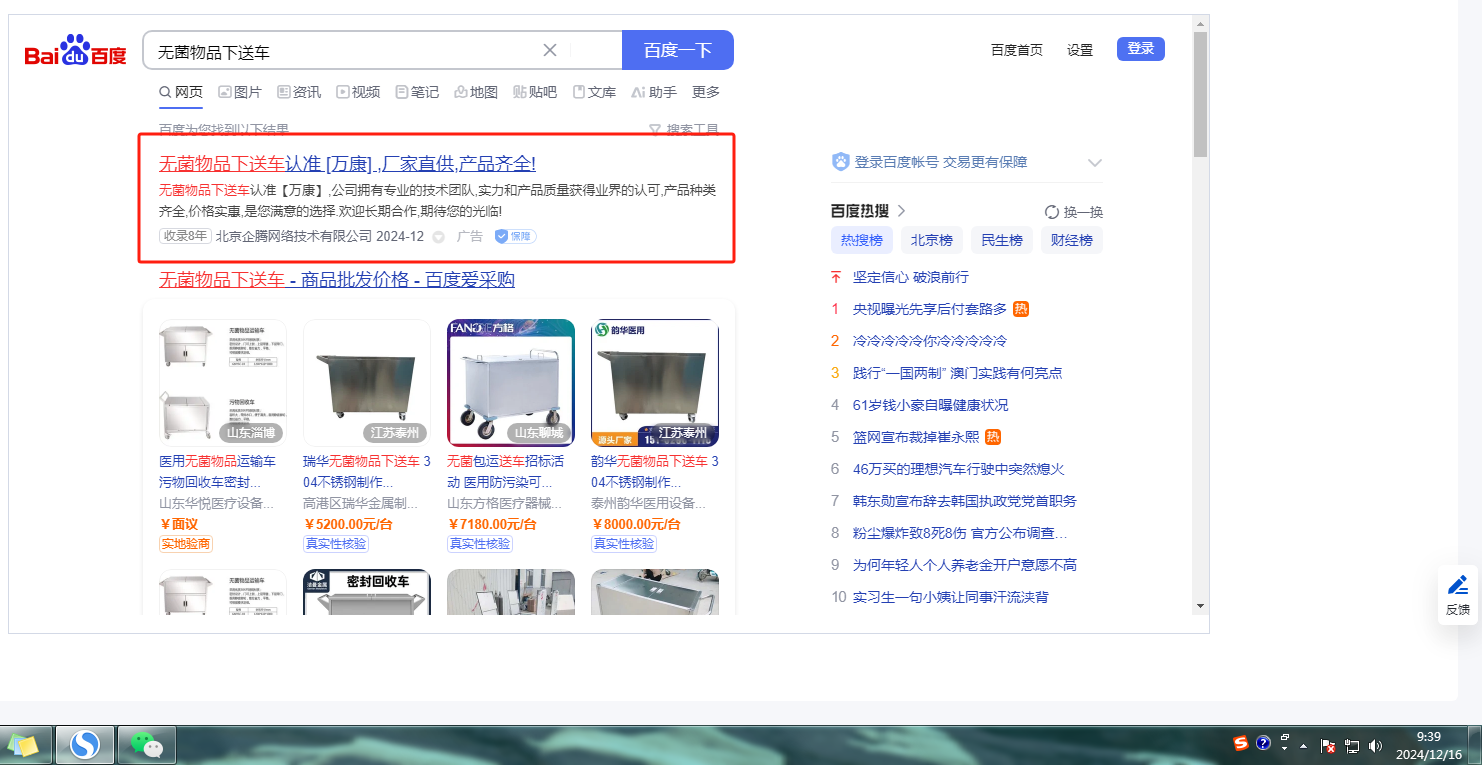The height and width of the screenshot is (765, 1482).
Task: Open the Action Center flag tray icon
Action: (1329, 746)
